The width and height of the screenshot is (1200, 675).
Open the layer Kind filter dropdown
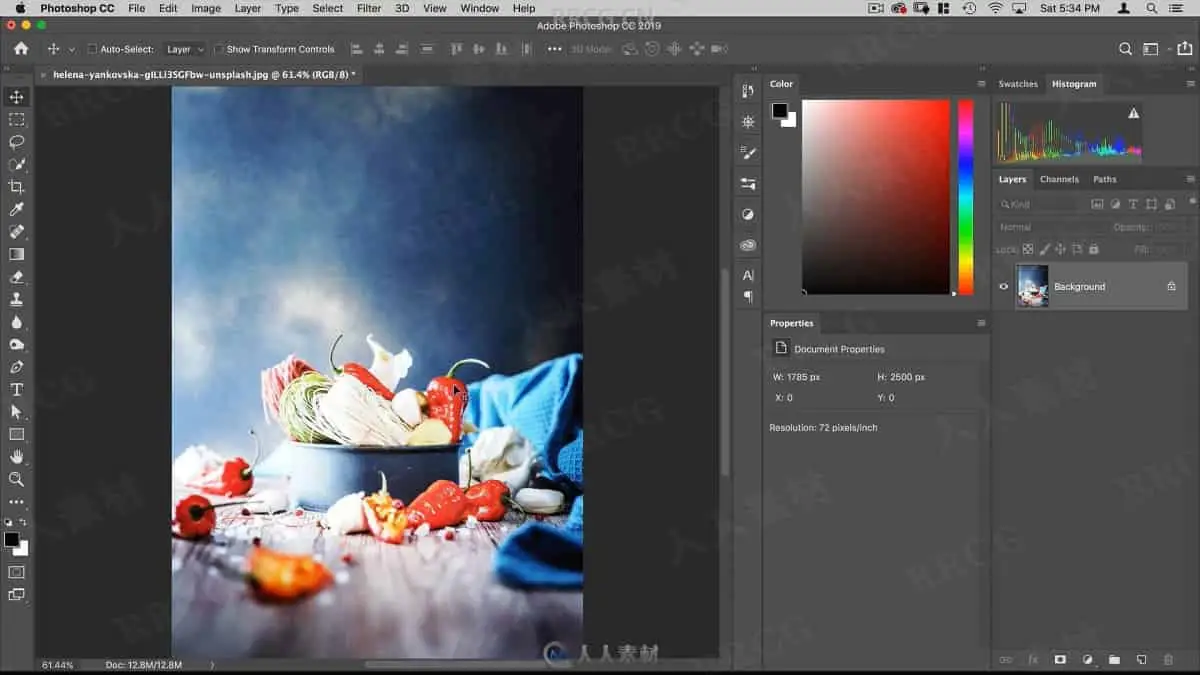click(1037, 204)
